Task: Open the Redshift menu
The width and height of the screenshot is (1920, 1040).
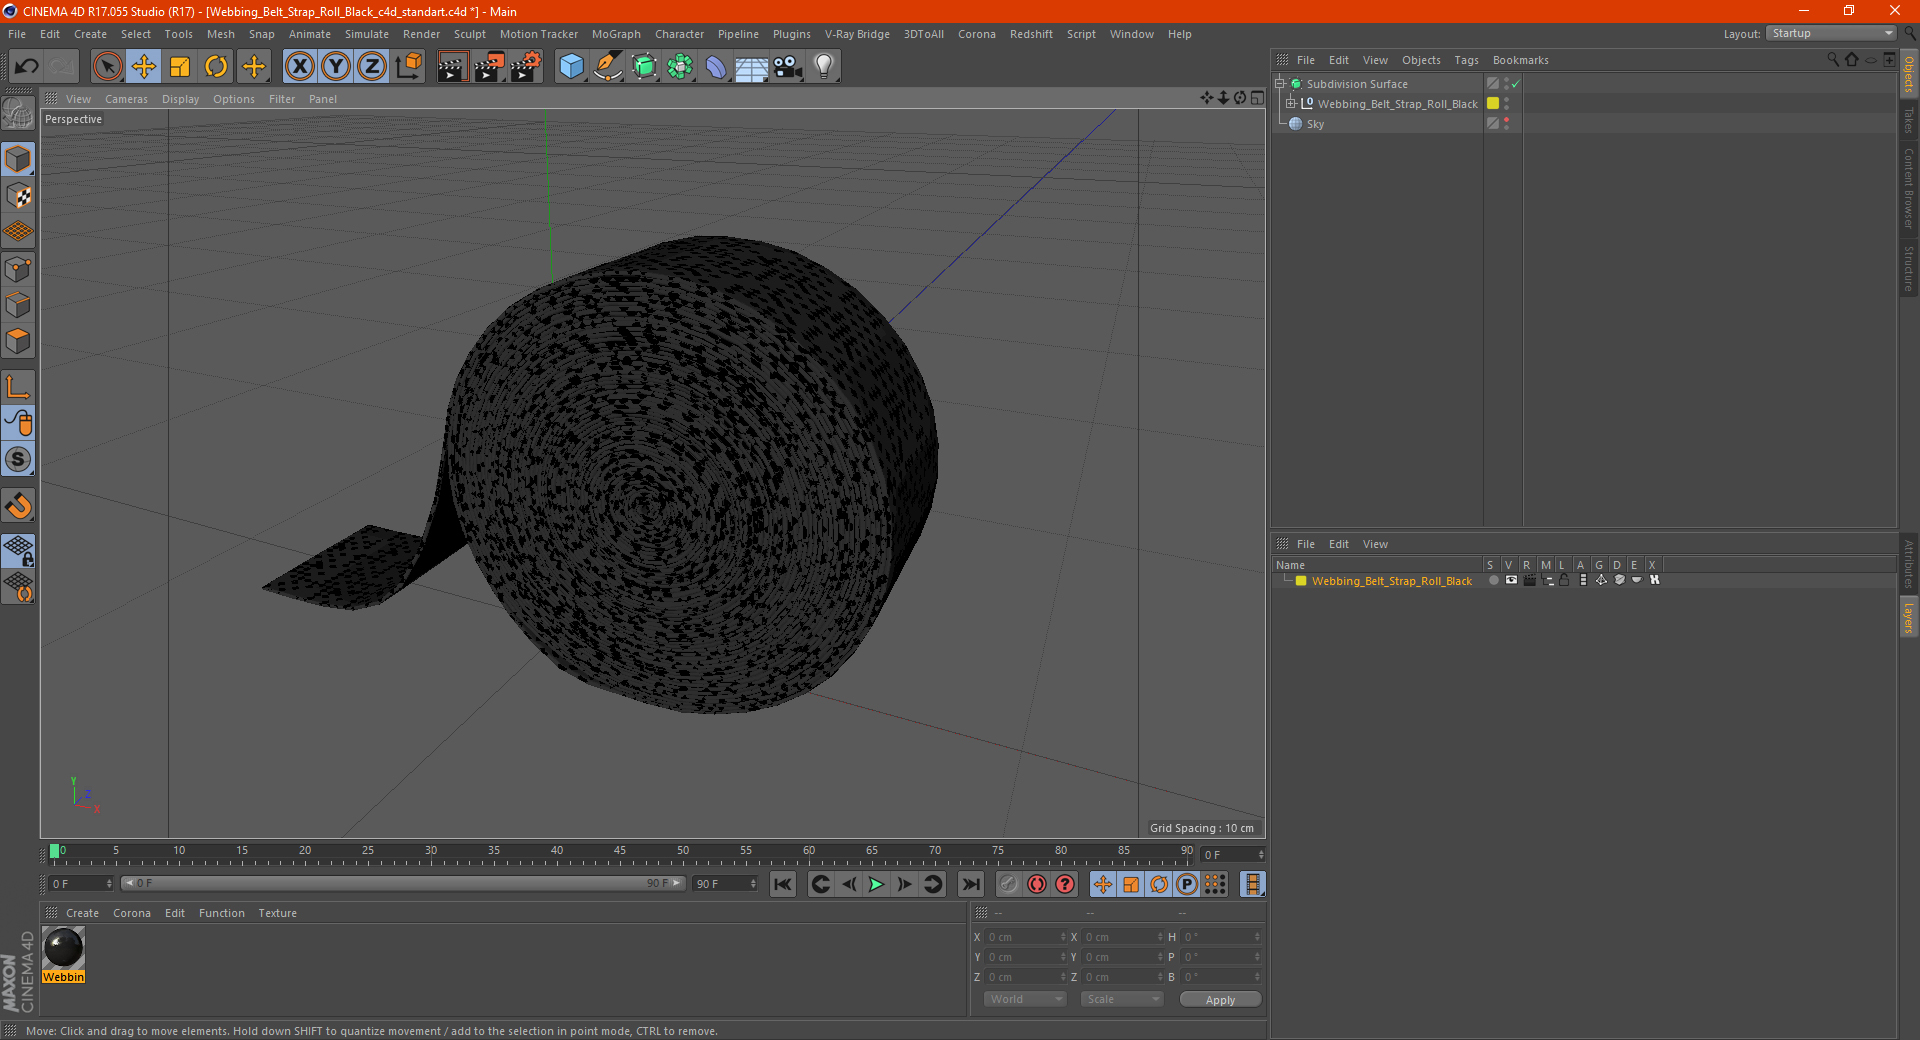Action: [1031, 34]
